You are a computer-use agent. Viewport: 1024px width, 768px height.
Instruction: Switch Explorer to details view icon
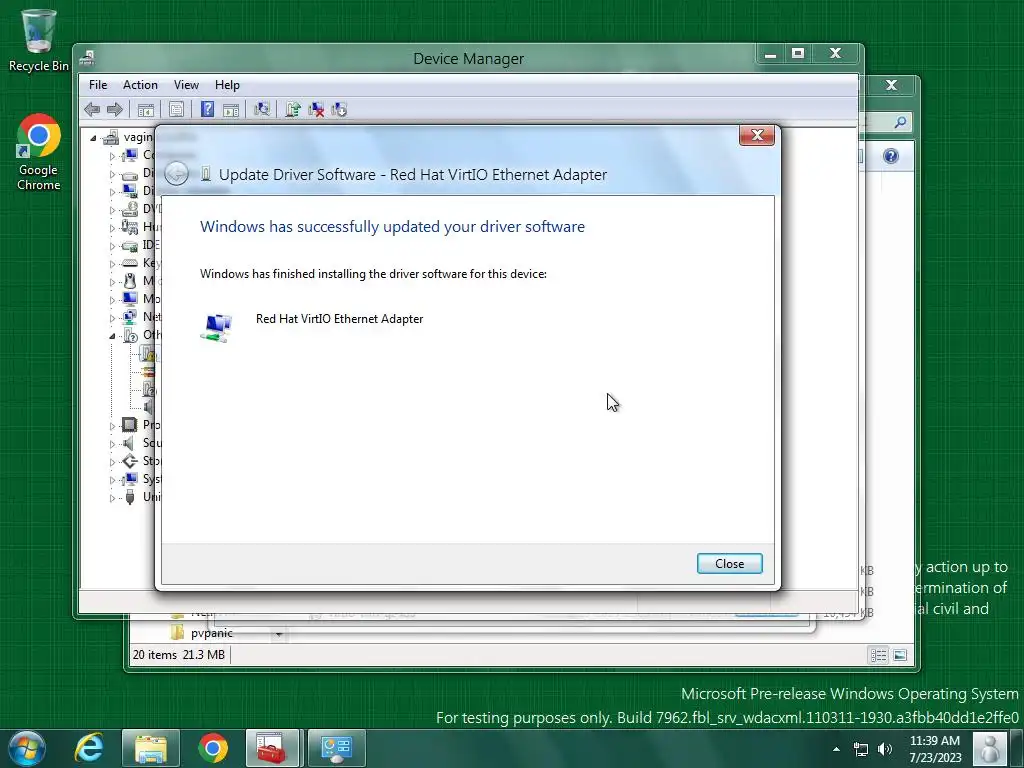(x=878, y=655)
